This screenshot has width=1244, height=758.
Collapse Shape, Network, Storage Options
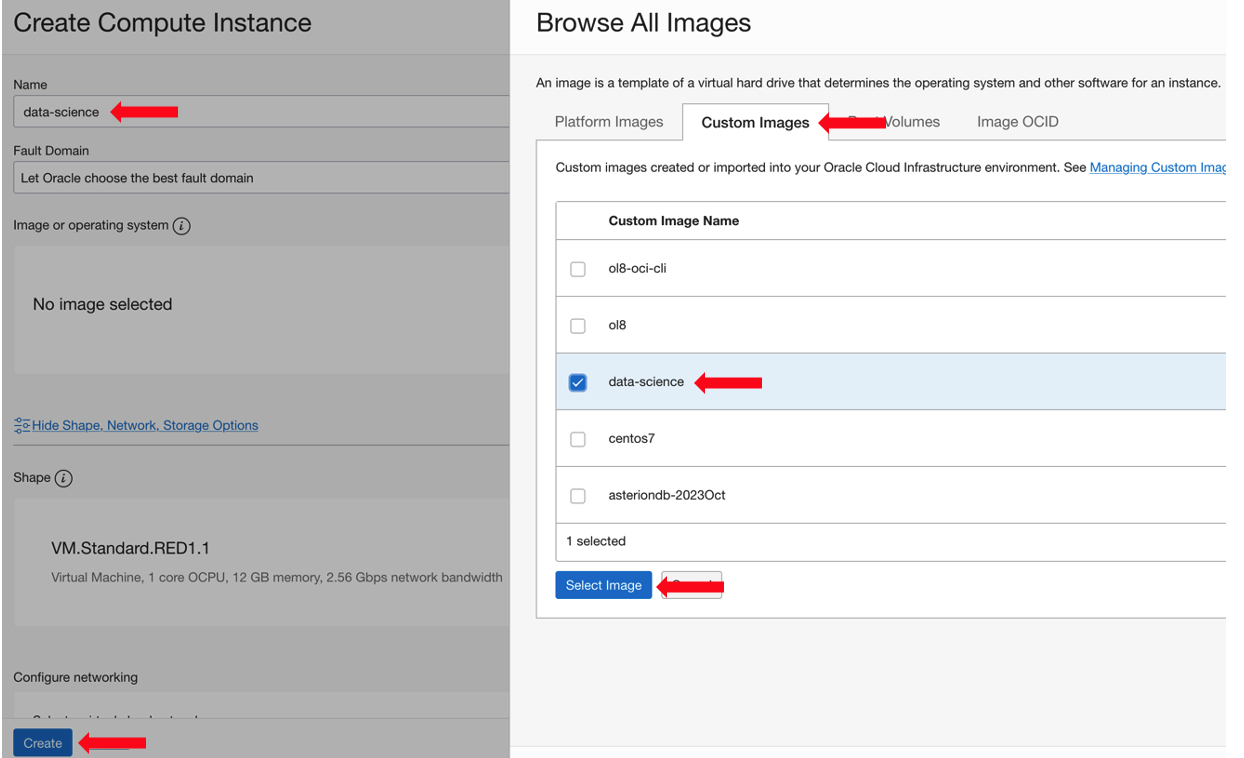tap(144, 425)
